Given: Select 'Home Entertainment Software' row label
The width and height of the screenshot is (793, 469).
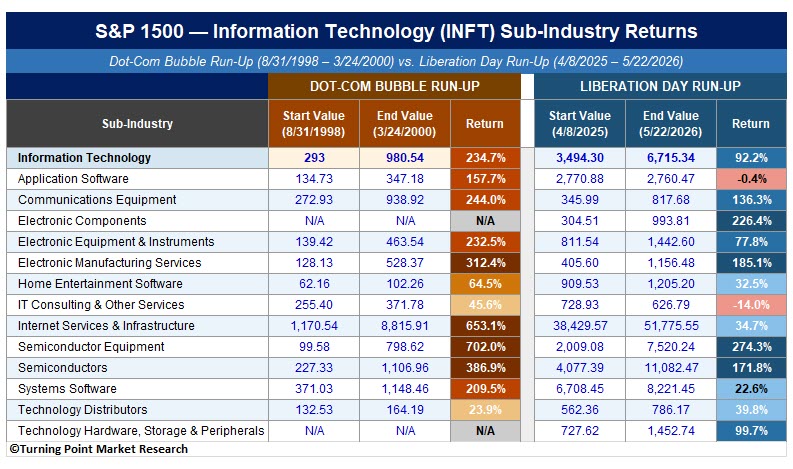Looking at the screenshot, I should click(100, 284).
